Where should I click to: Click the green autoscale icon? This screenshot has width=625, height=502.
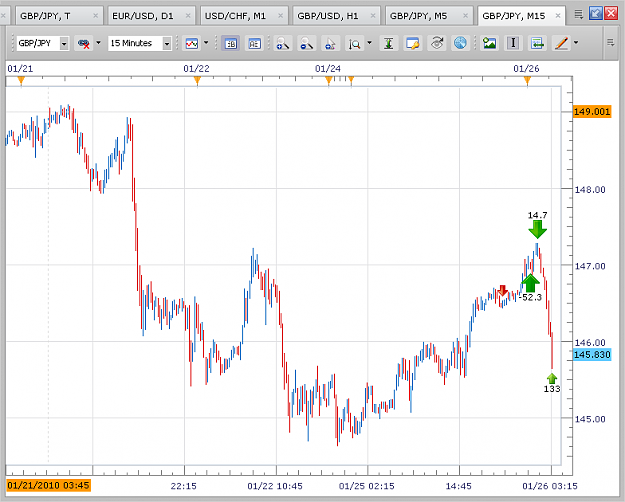389,43
